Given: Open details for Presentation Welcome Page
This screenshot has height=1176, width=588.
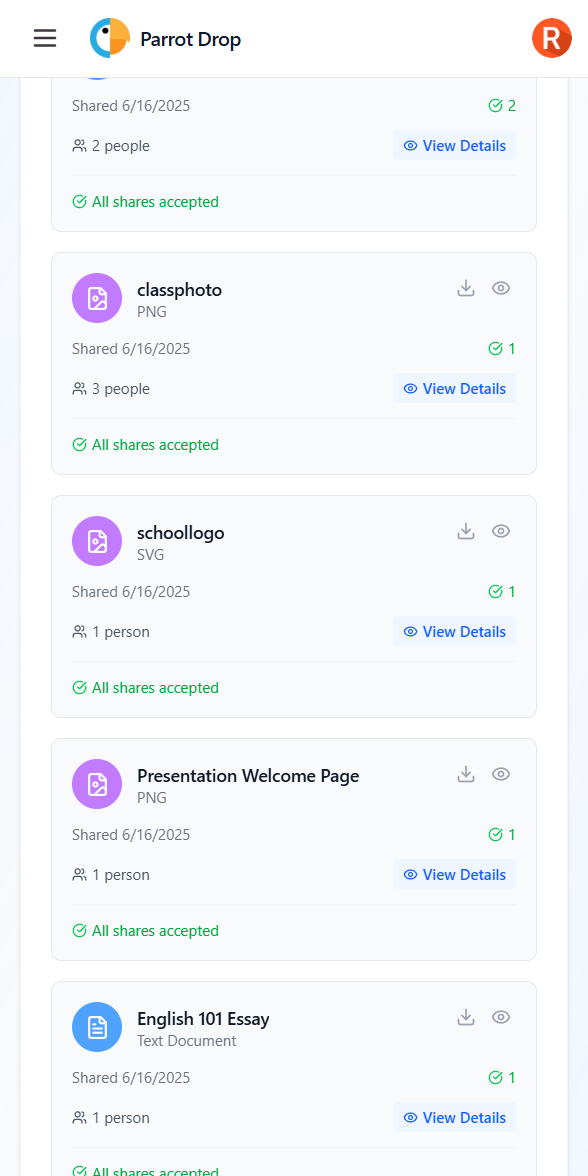Looking at the screenshot, I should click(x=454, y=874).
